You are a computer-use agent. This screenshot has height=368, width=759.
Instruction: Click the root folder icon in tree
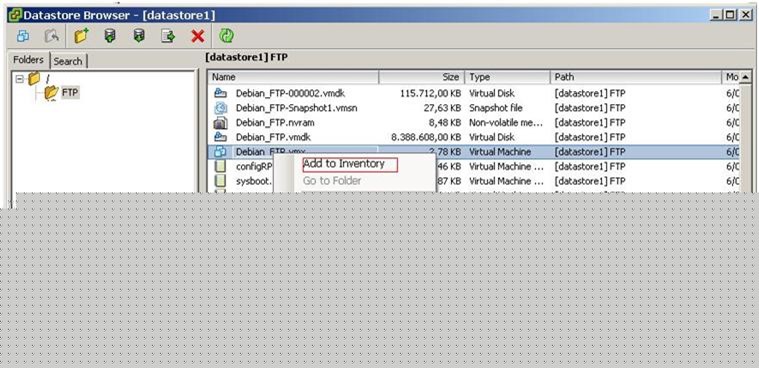click(34, 78)
